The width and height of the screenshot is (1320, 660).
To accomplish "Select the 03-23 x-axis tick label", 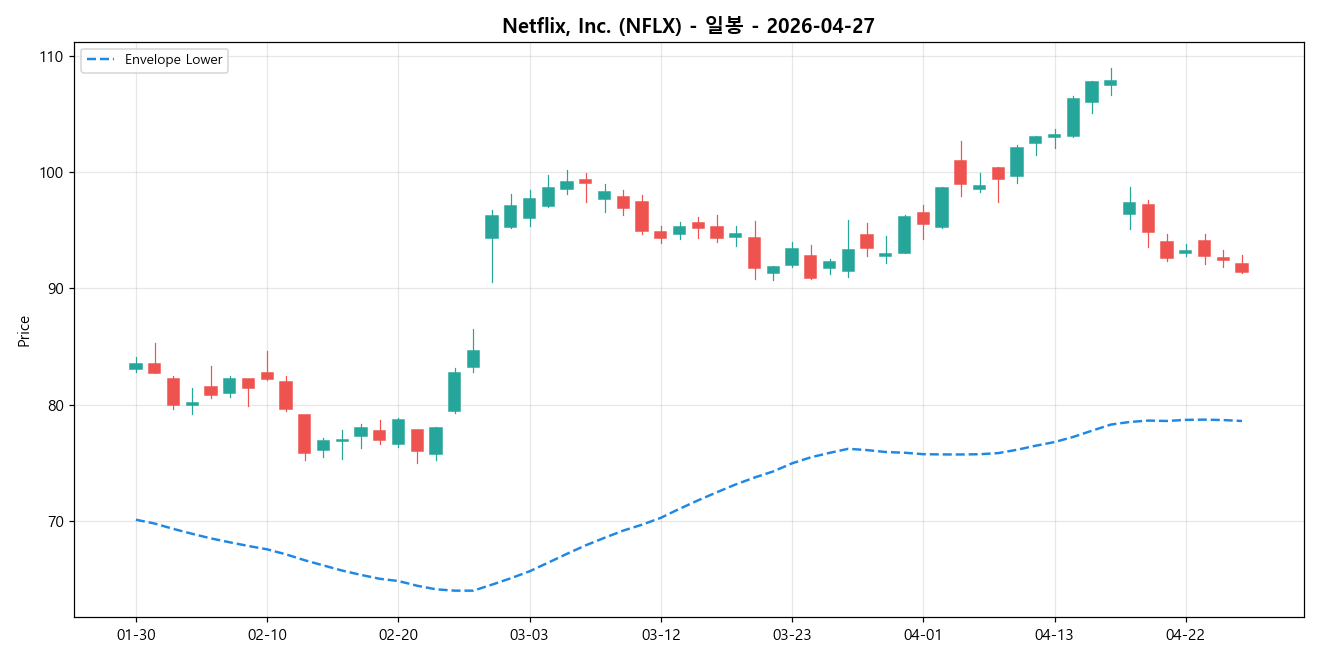I will pyautogui.click(x=789, y=634).
